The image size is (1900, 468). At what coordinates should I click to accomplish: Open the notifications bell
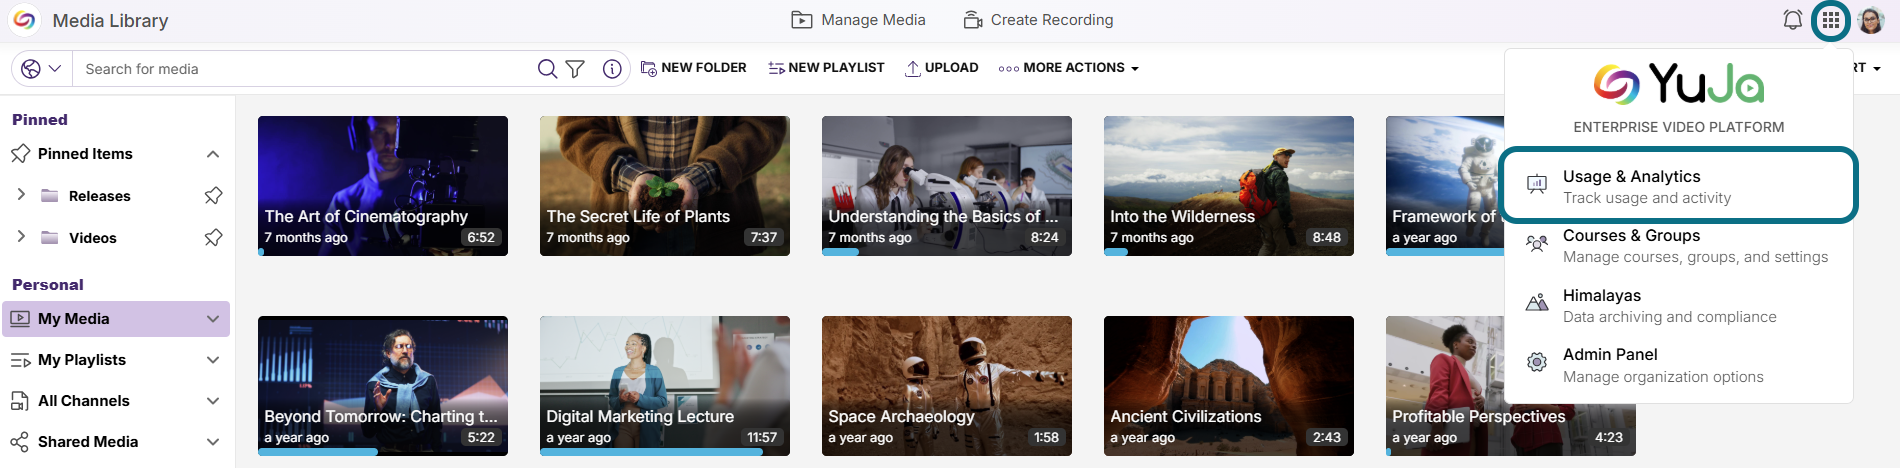click(x=1793, y=20)
